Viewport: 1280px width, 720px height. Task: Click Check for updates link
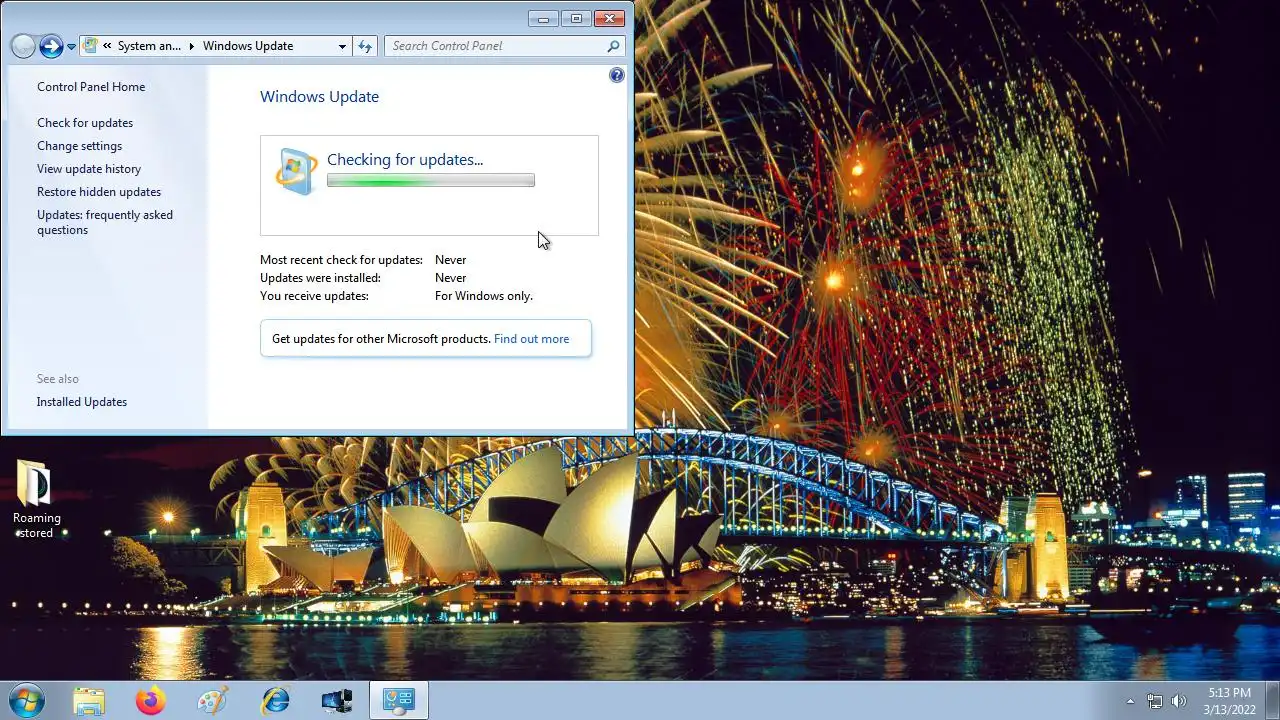[x=85, y=123]
